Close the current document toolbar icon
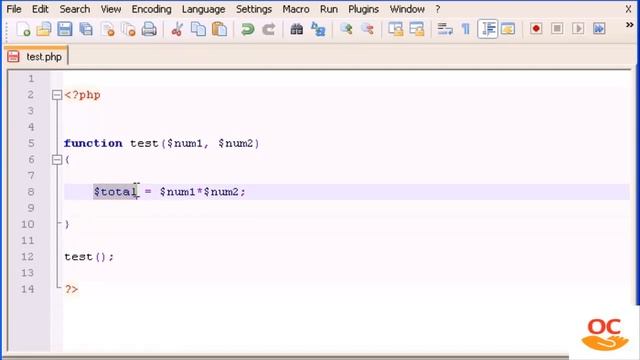The height and width of the screenshot is (360, 640). [x=107, y=29]
